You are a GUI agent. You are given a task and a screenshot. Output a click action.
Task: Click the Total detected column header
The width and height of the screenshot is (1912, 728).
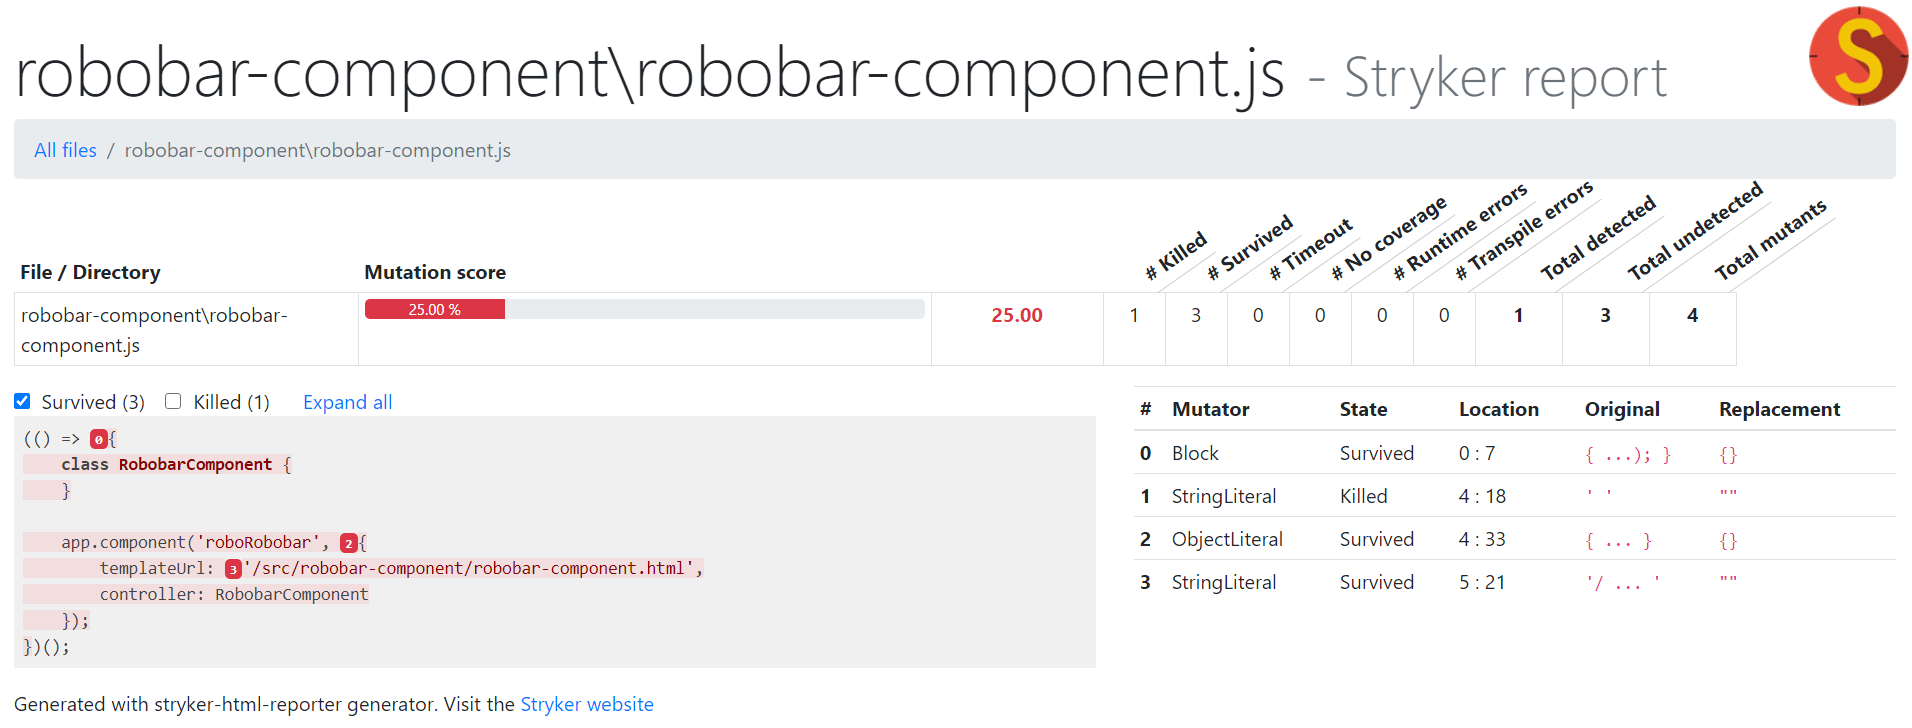click(1598, 238)
